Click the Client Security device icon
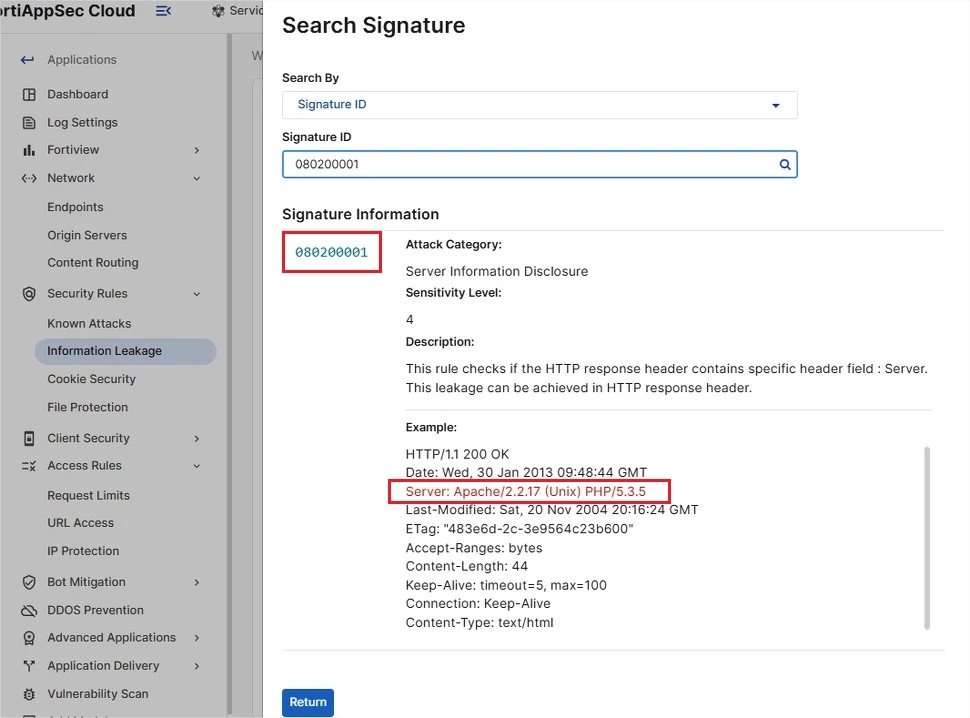The height and width of the screenshot is (718, 970). click(x=29, y=438)
